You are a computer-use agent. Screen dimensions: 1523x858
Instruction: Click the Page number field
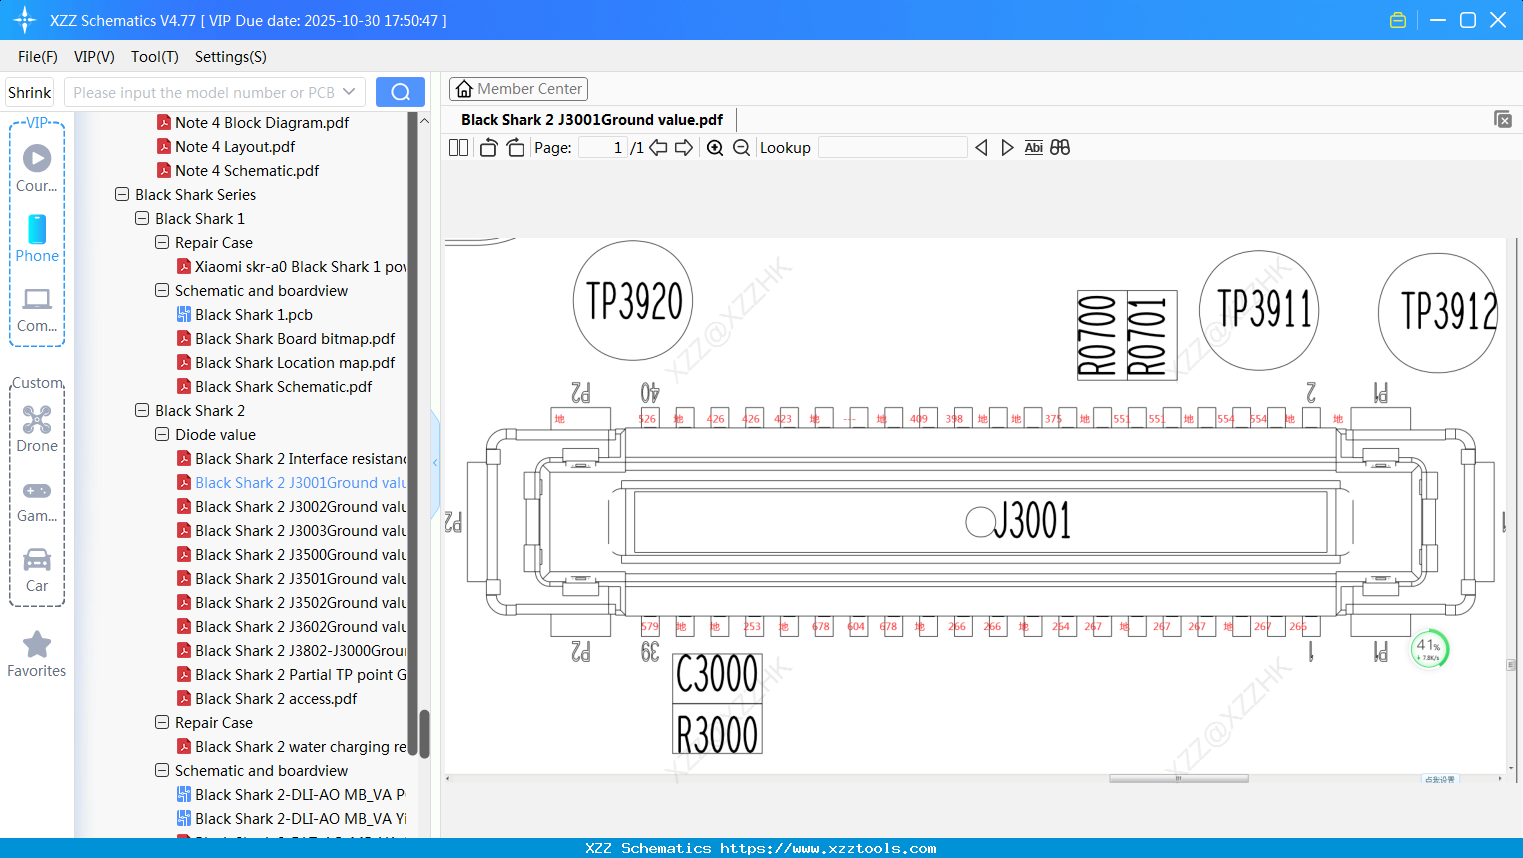[x=602, y=148]
